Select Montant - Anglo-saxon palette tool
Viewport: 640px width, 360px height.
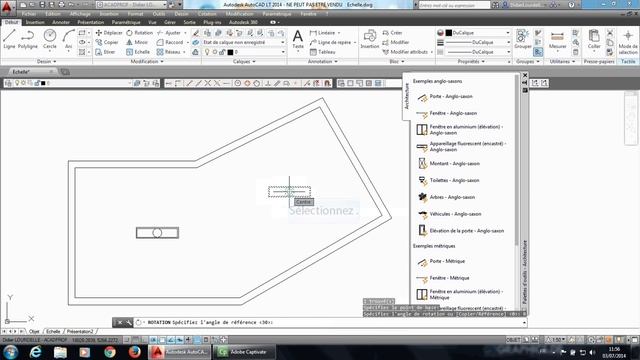pos(448,164)
